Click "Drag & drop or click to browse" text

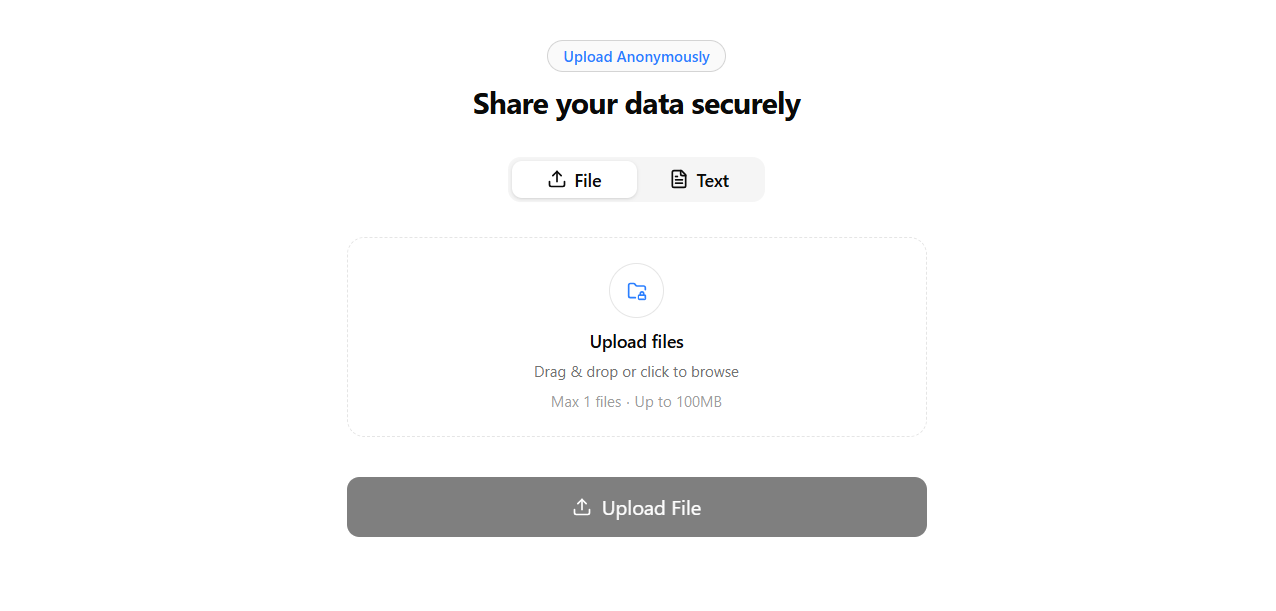point(637,372)
